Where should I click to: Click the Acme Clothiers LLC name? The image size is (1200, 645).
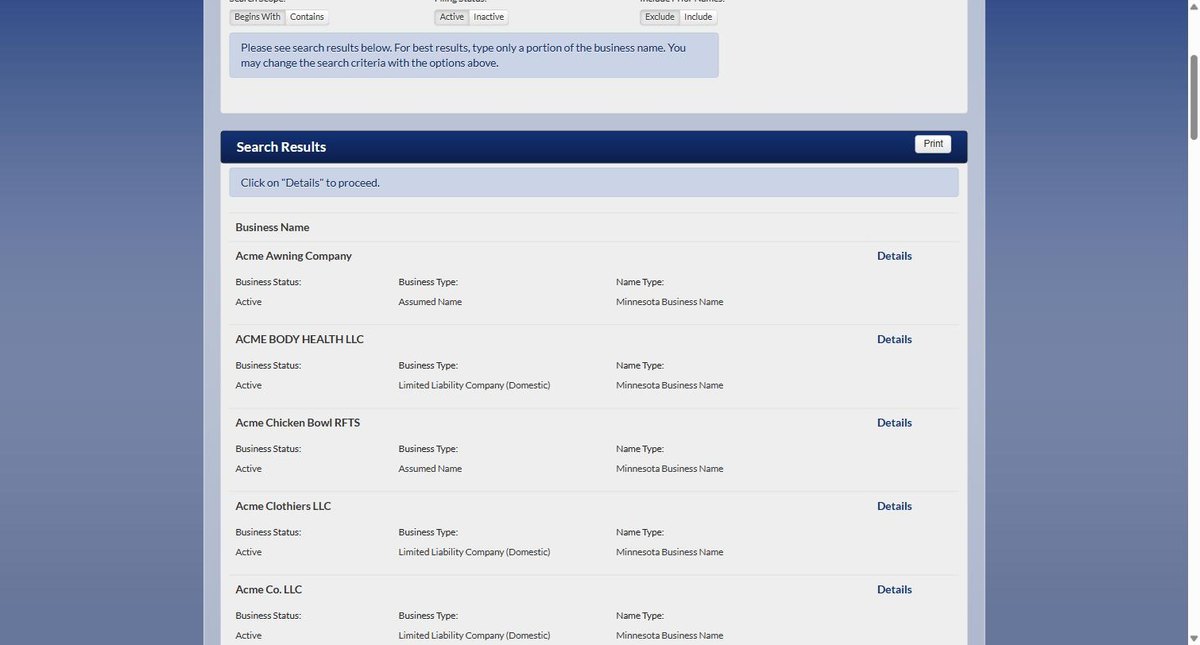coord(283,506)
